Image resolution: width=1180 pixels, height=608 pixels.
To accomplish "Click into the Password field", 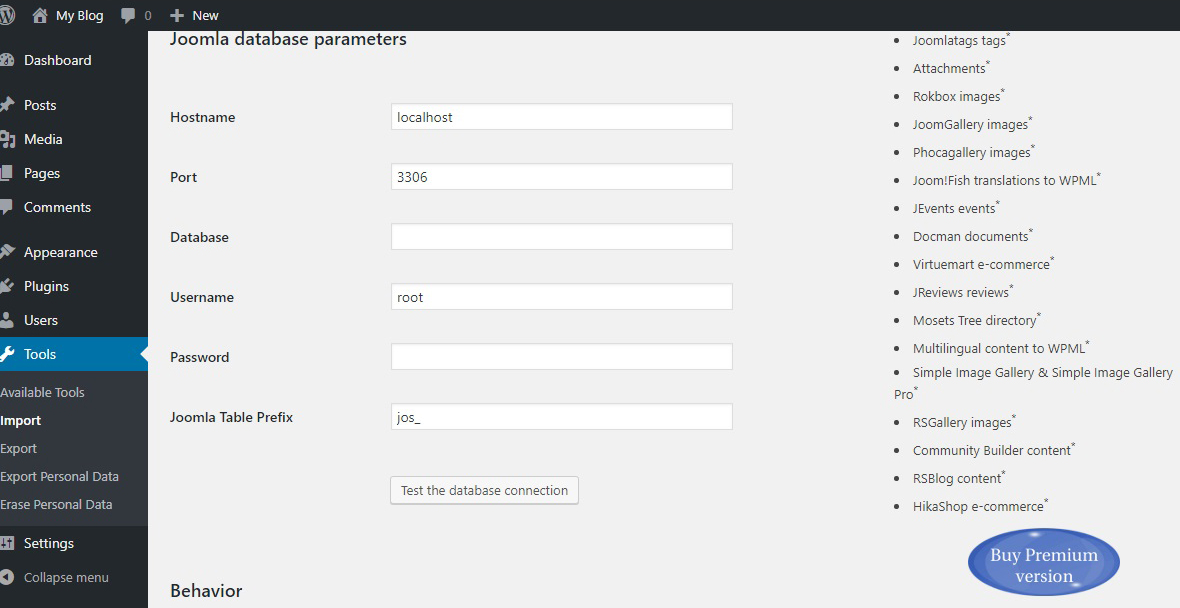I will (x=561, y=357).
